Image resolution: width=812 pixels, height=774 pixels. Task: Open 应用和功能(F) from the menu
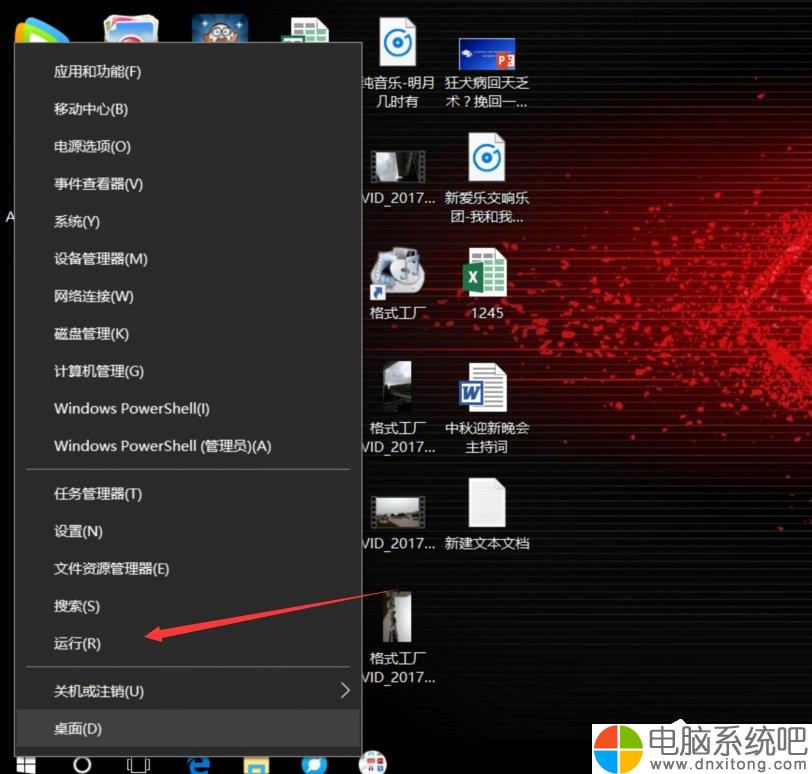(188, 71)
